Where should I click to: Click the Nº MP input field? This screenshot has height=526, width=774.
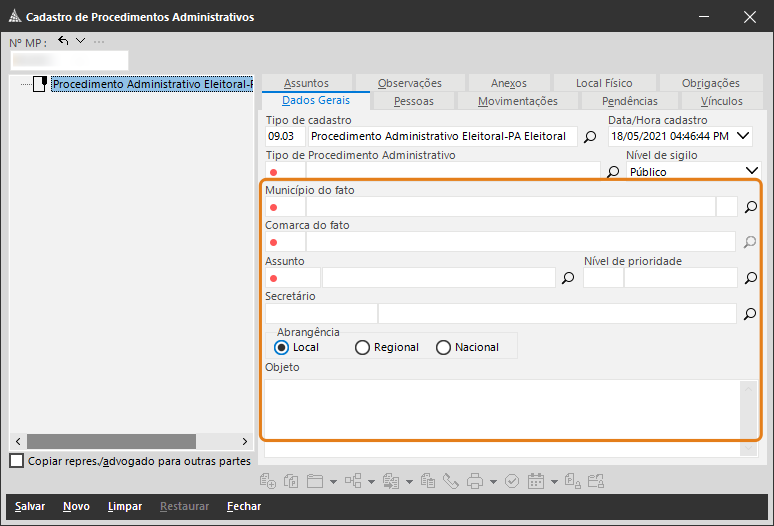[x=70, y=60]
